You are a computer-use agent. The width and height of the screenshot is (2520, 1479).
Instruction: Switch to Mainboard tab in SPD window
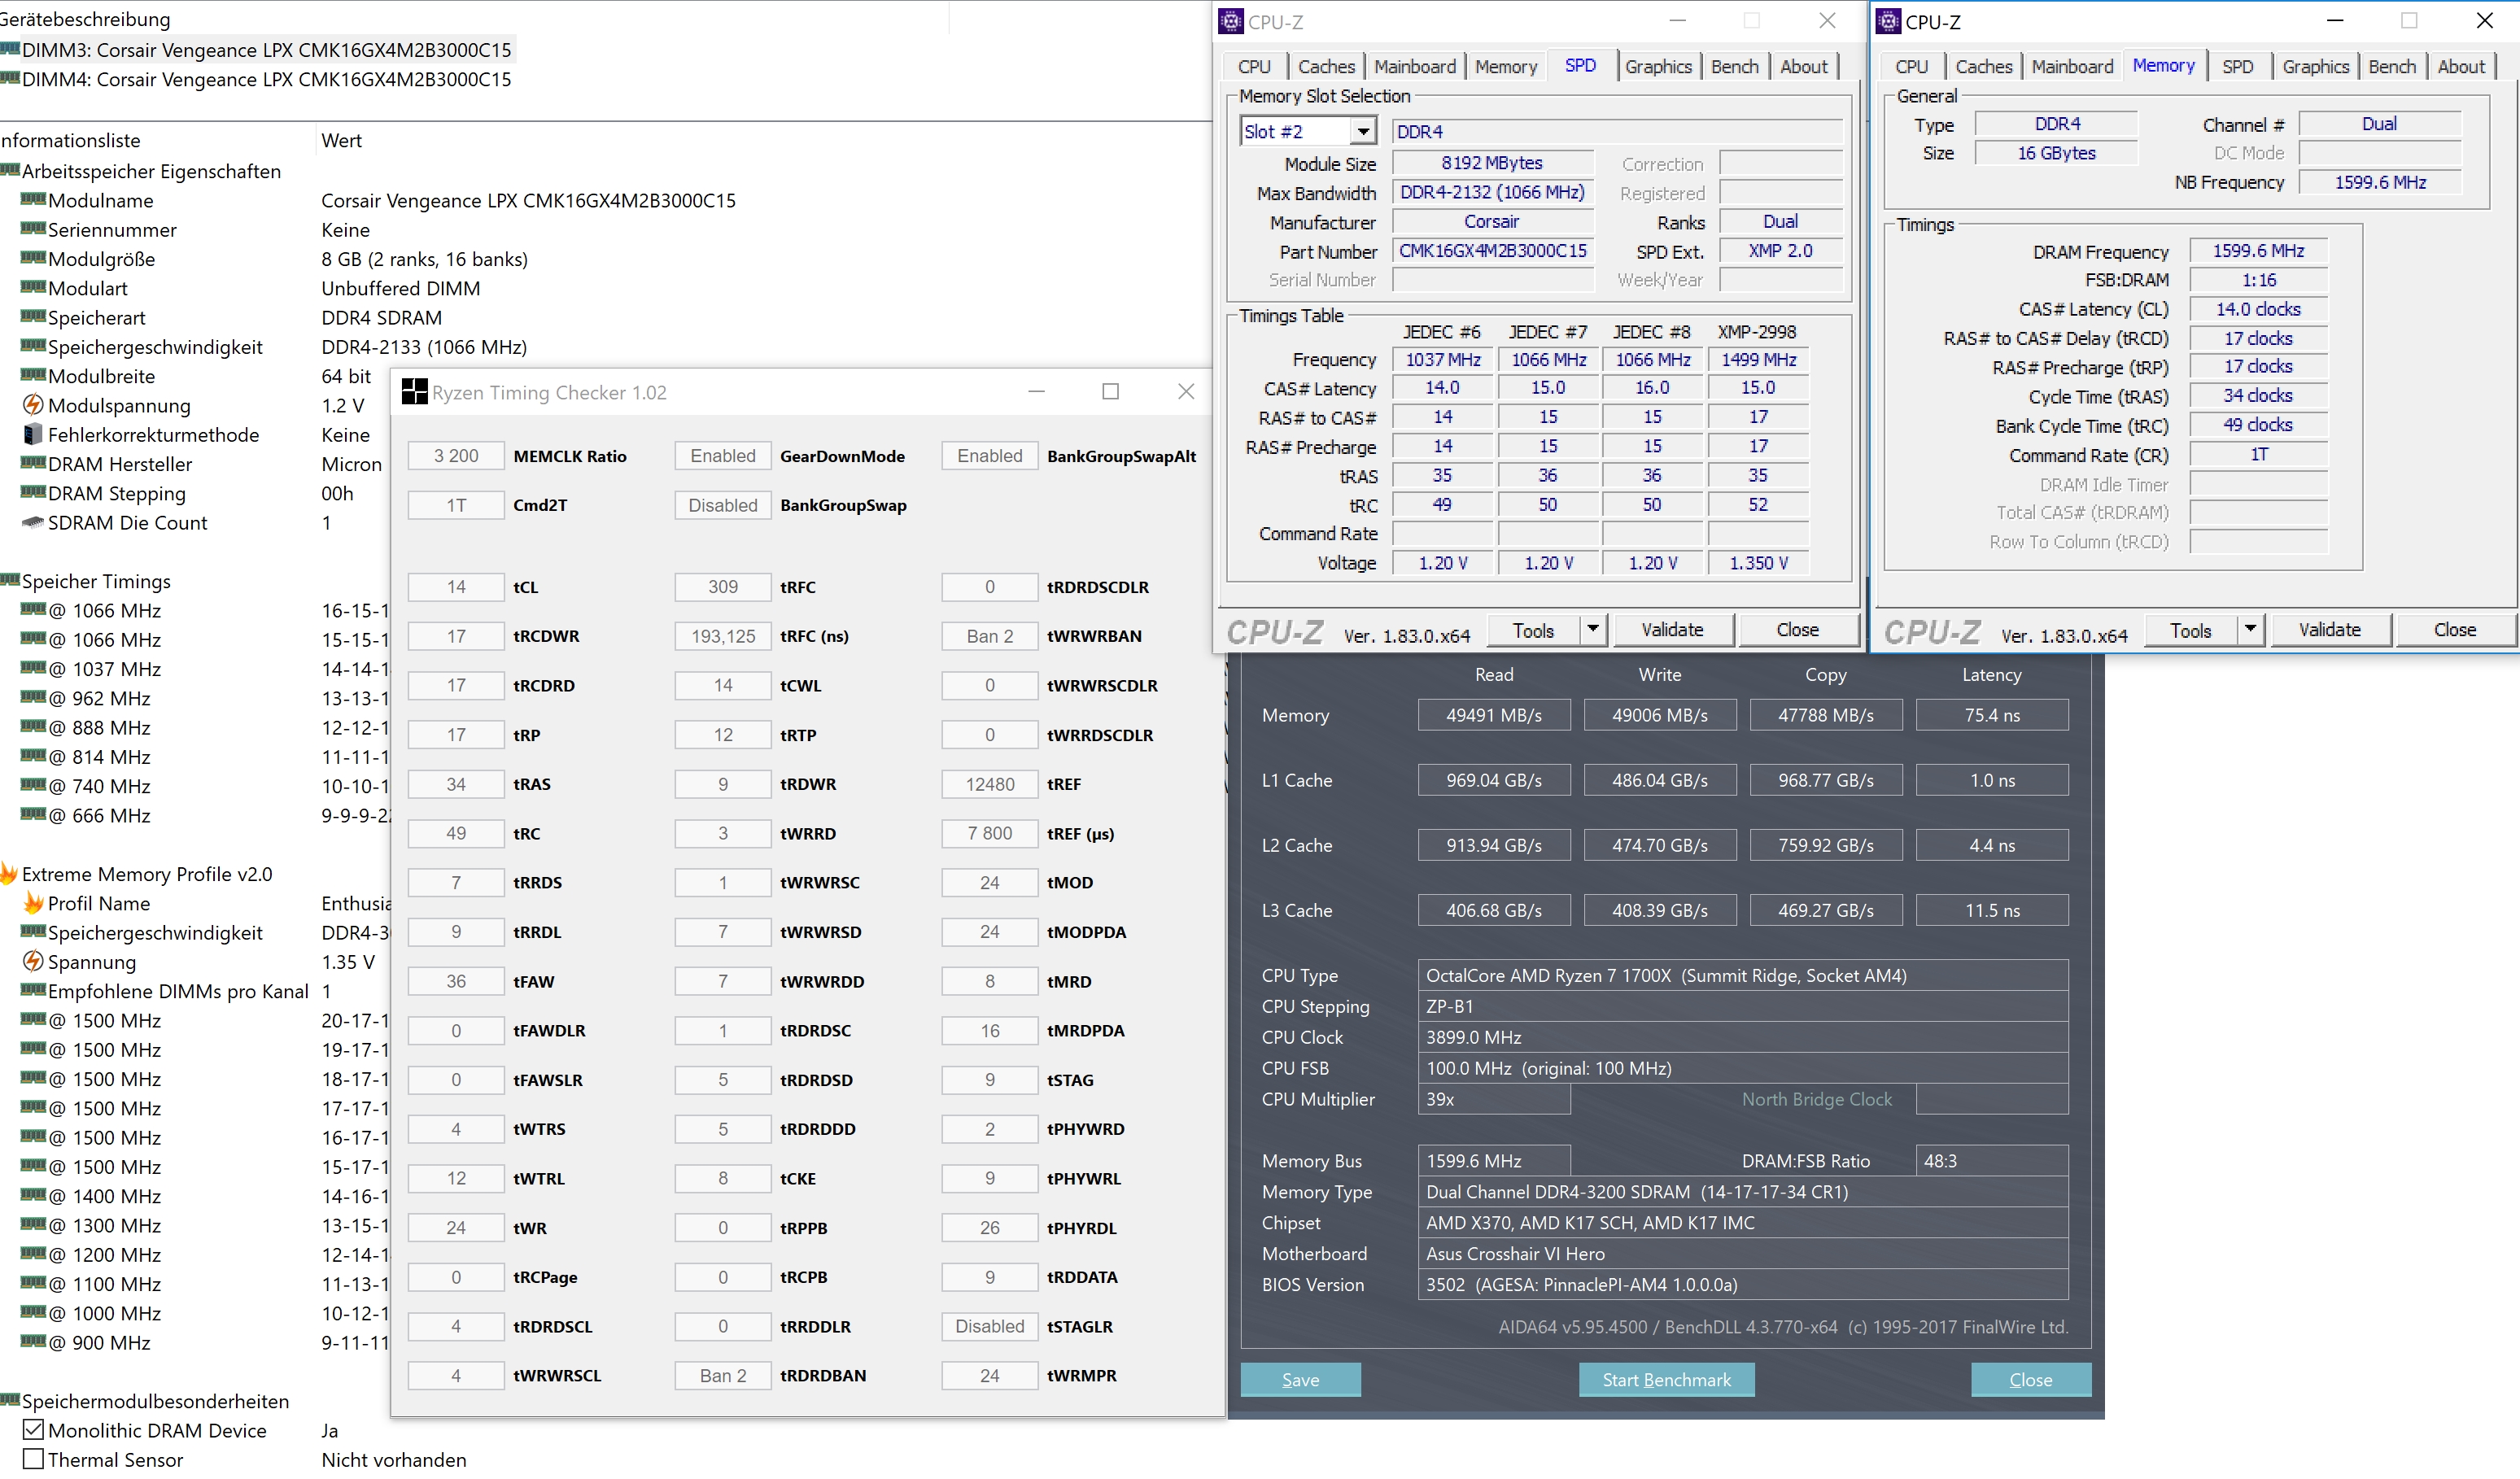(1414, 66)
